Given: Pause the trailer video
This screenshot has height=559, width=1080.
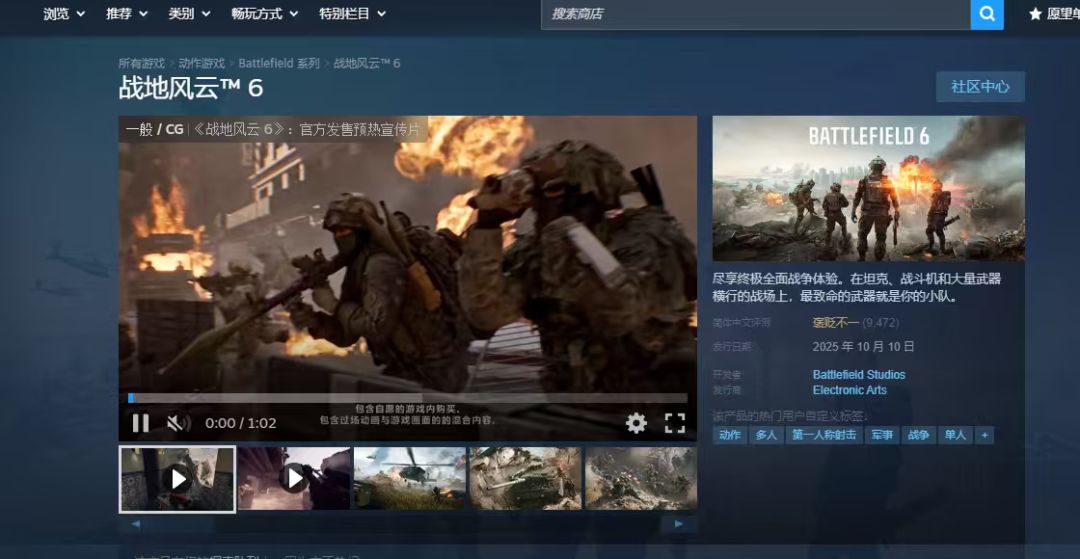Looking at the screenshot, I should pyautogui.click(x=141, y=423).
